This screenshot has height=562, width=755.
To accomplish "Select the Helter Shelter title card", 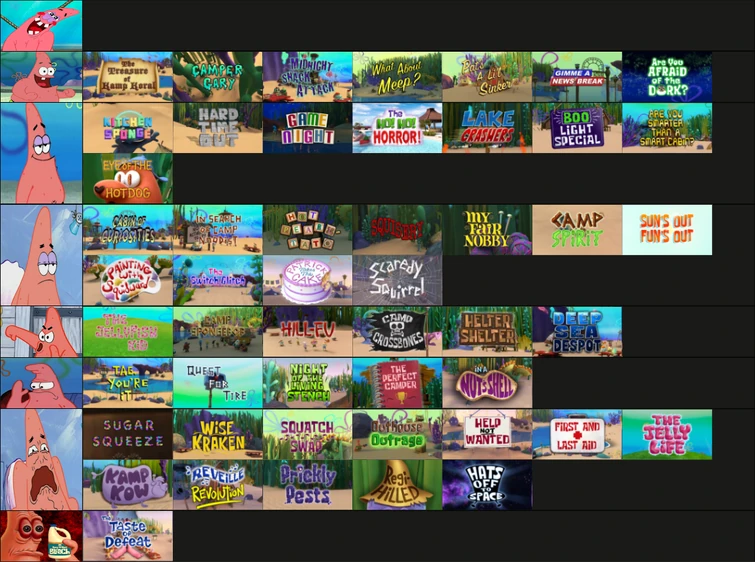I will (487, 332).
